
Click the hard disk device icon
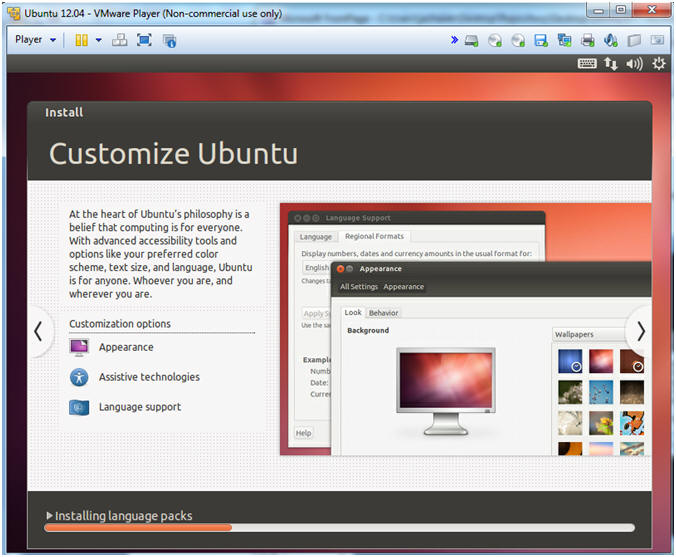point(471,41)
